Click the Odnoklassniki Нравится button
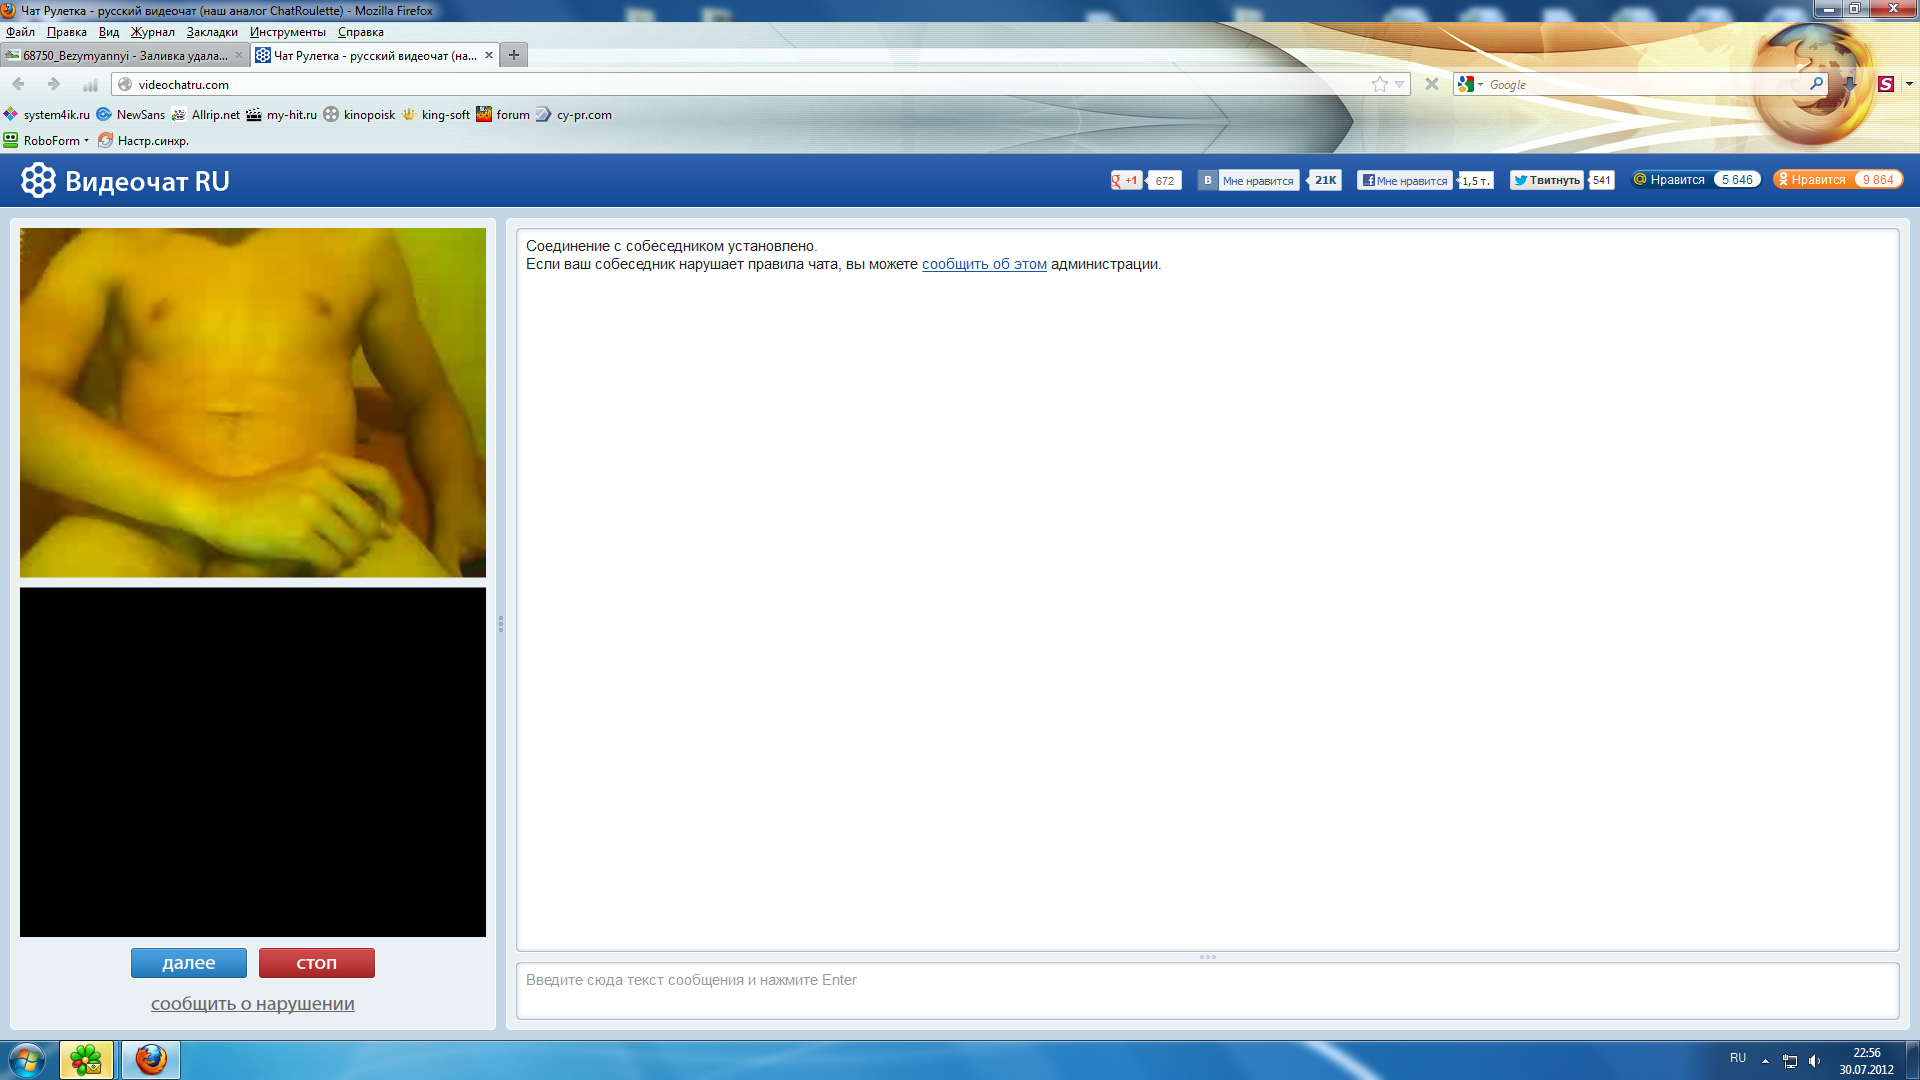The width and height of the screenshot is (1920, 1080). tap(1810, 180)
